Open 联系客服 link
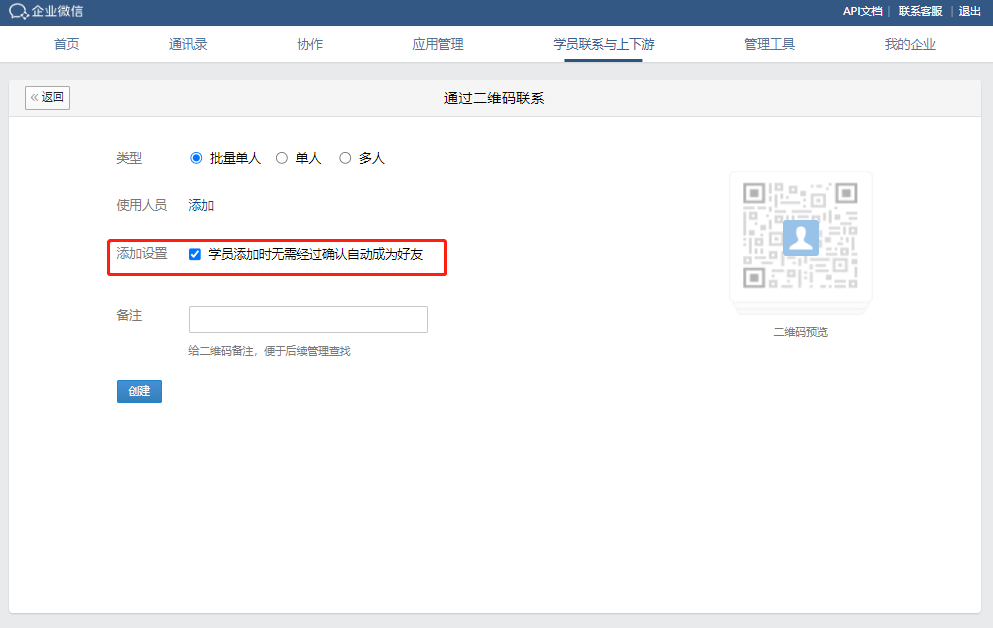The height and width of the screenshot is (628, 993). [920, 11]
